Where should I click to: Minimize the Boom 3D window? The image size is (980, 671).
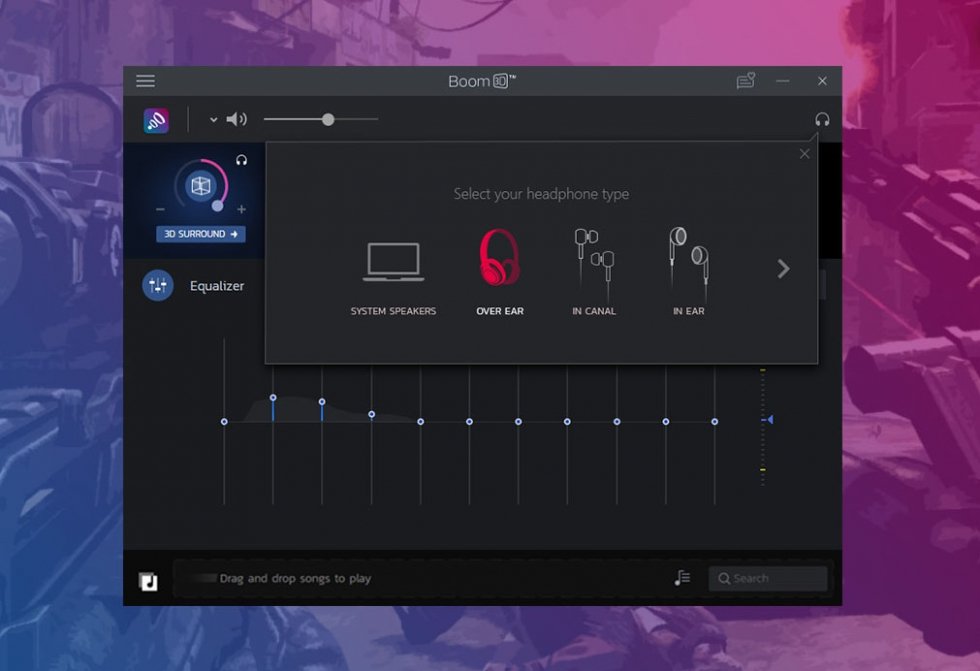click(x=782, y=81)
